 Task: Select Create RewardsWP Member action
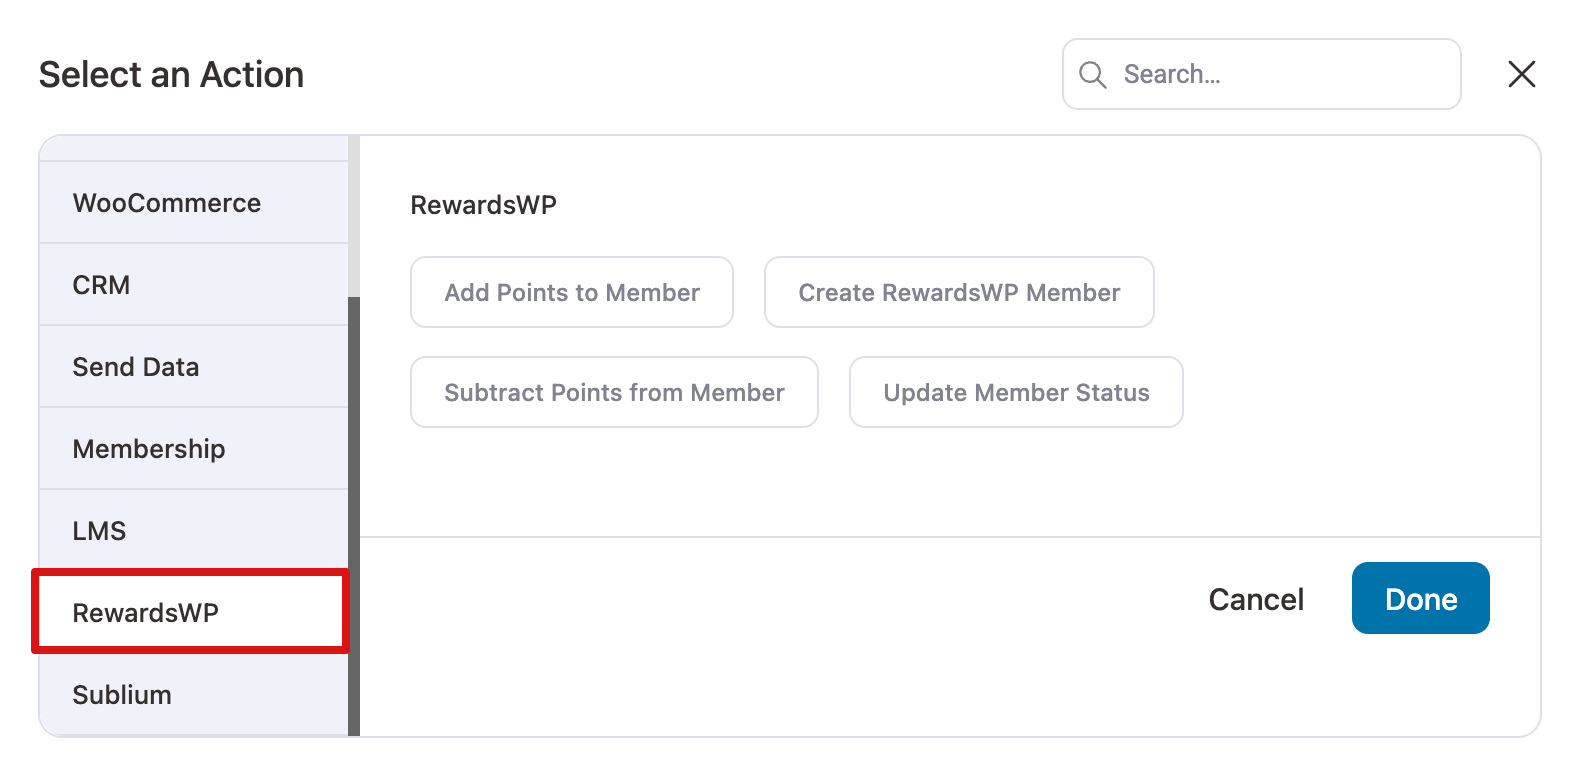point(959,292)
